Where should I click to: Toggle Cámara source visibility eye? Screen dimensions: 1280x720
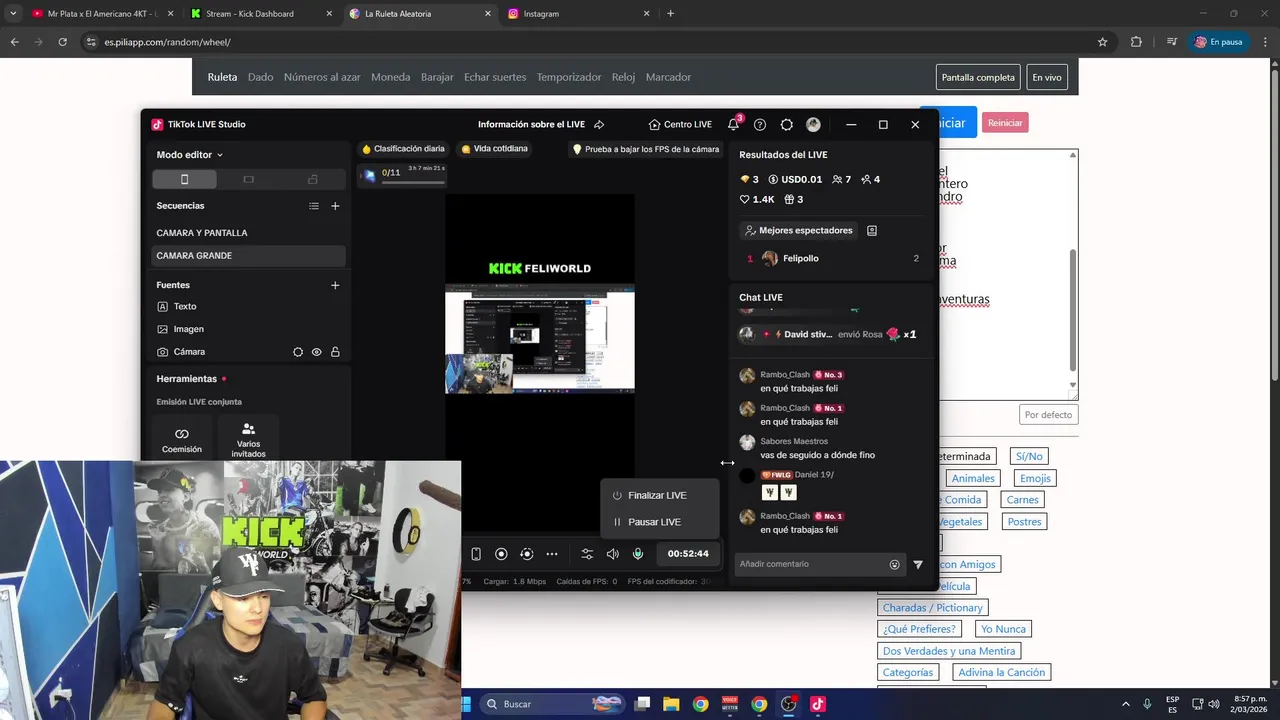(317, 352)
